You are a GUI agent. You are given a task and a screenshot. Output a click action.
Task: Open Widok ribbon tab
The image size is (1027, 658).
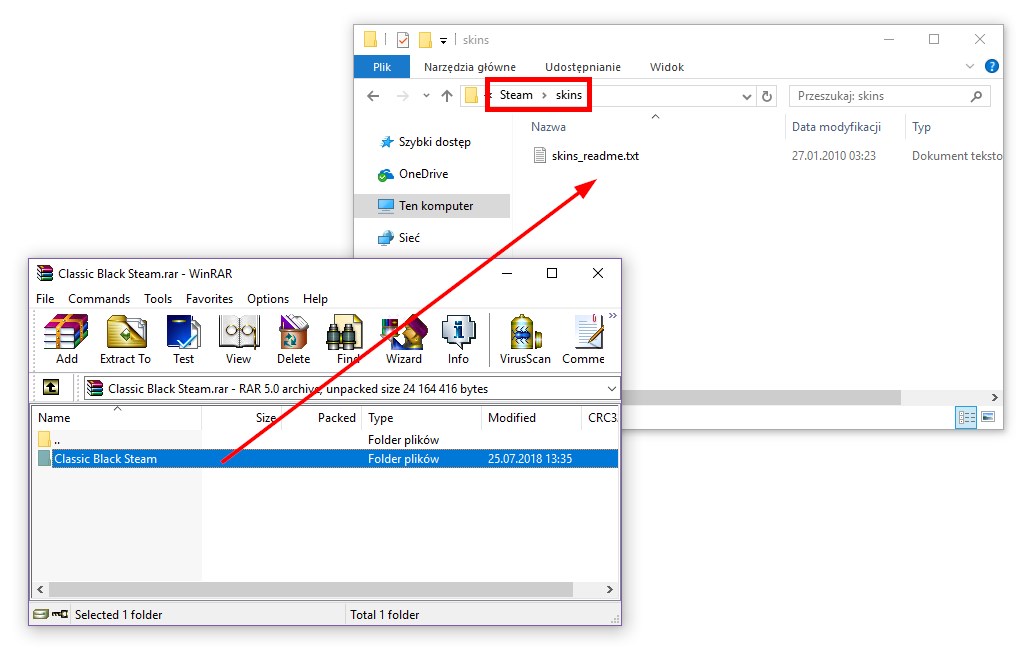667,67
